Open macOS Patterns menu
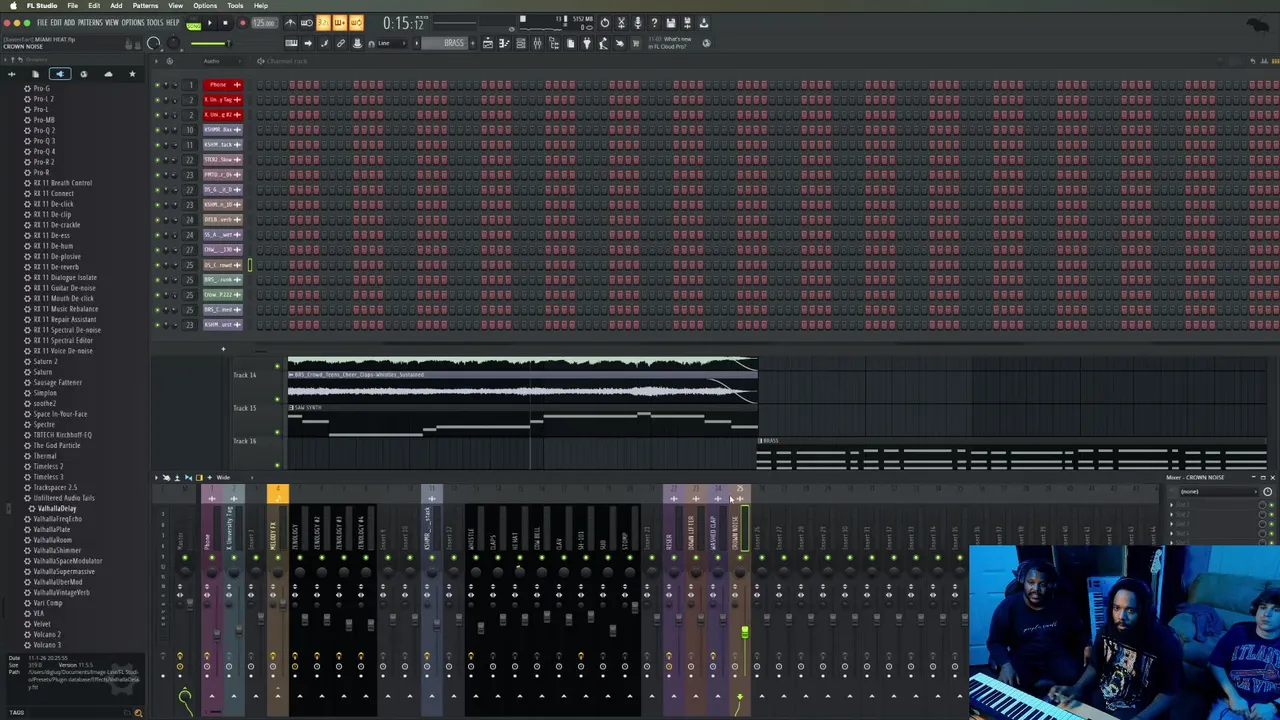Image resolution: width=1280 pixels, height=720 pixels. tap(145, 5)
